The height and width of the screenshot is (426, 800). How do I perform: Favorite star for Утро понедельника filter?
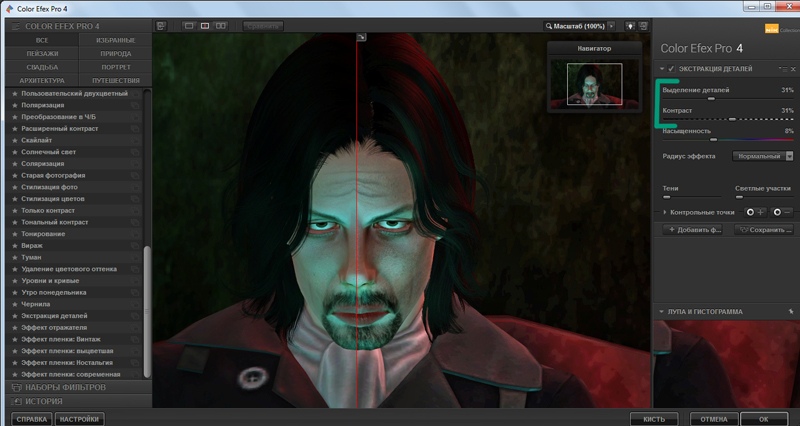[x=15, y=293]
